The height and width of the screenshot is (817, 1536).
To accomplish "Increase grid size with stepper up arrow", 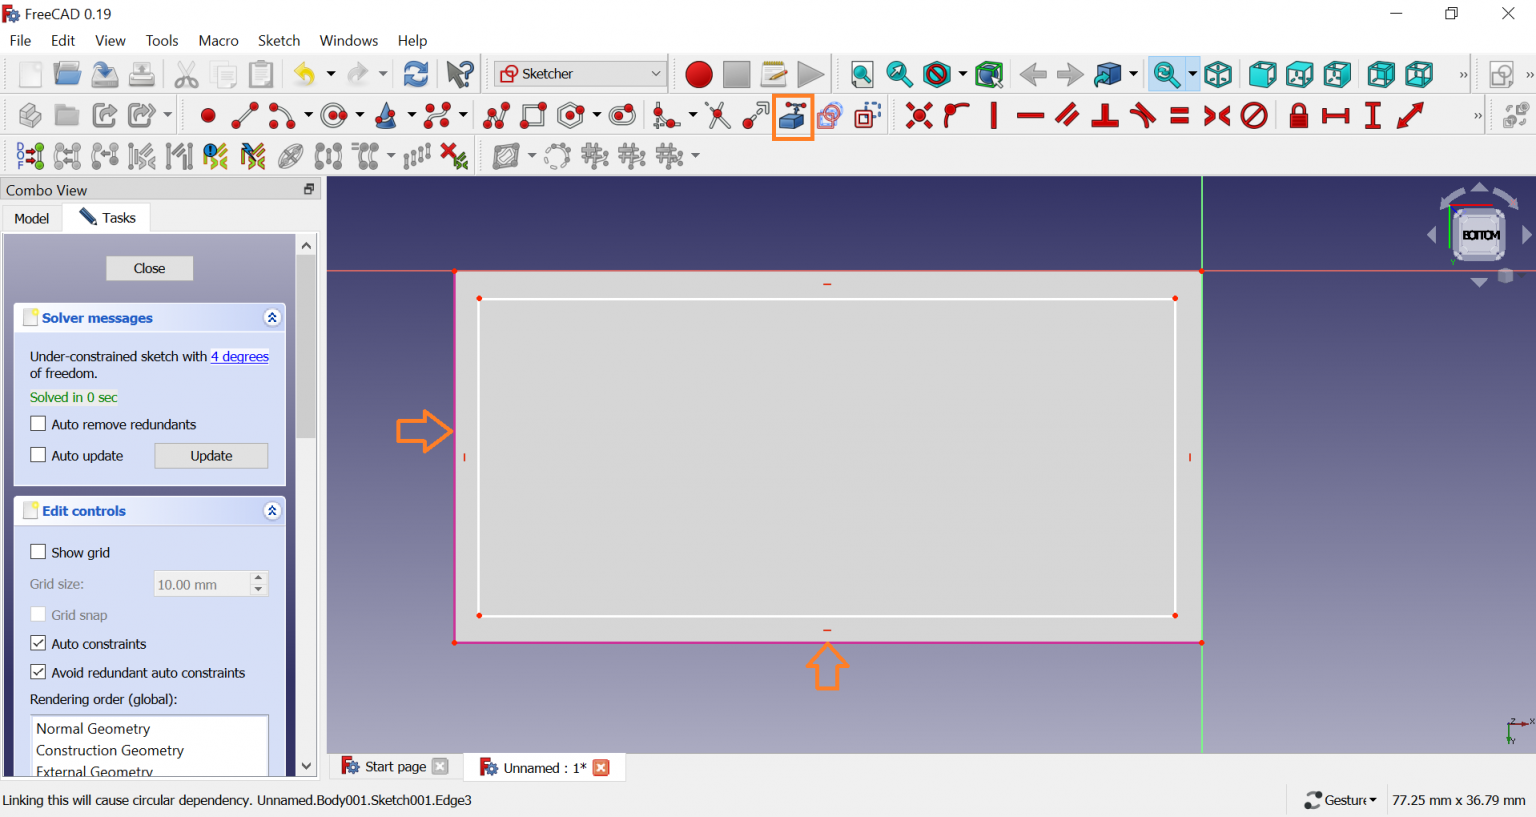I will (x=259, y=578).
